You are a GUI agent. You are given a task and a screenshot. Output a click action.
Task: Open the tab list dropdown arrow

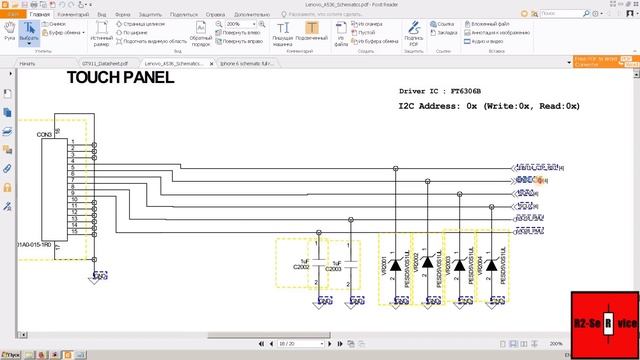[569, 62]
